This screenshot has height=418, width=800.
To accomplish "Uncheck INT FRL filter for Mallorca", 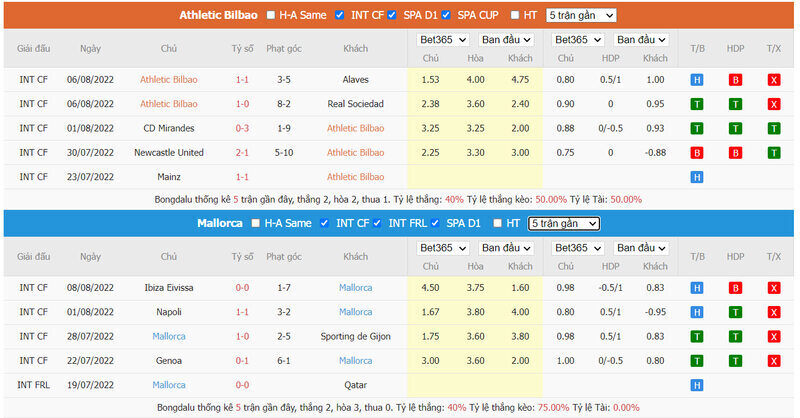I will click(x=377, y=223).
